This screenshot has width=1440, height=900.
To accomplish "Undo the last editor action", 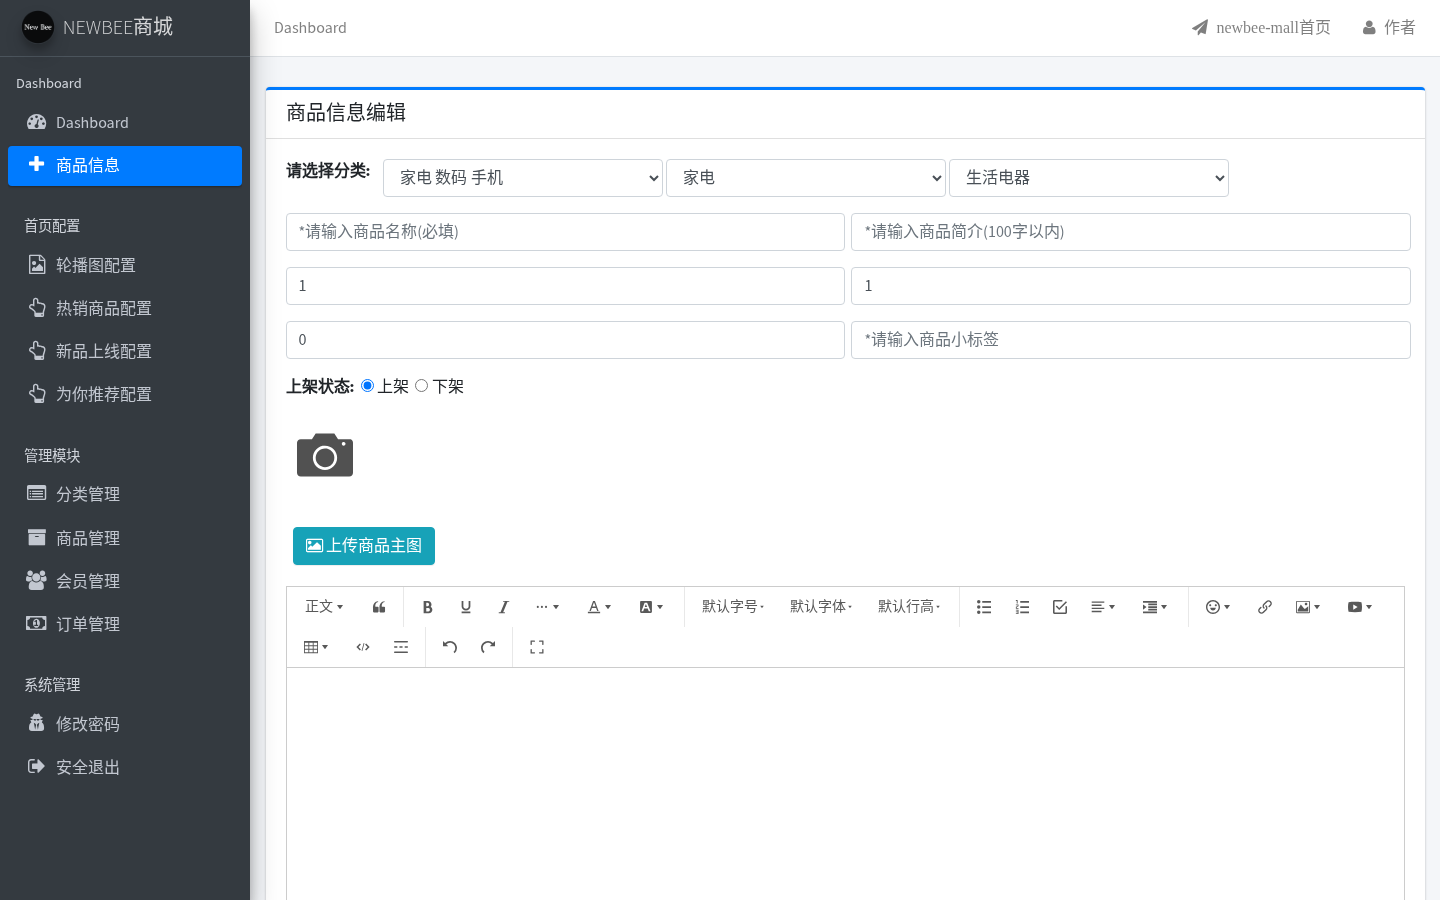I will pyautogui.click(x=450, y=647).
